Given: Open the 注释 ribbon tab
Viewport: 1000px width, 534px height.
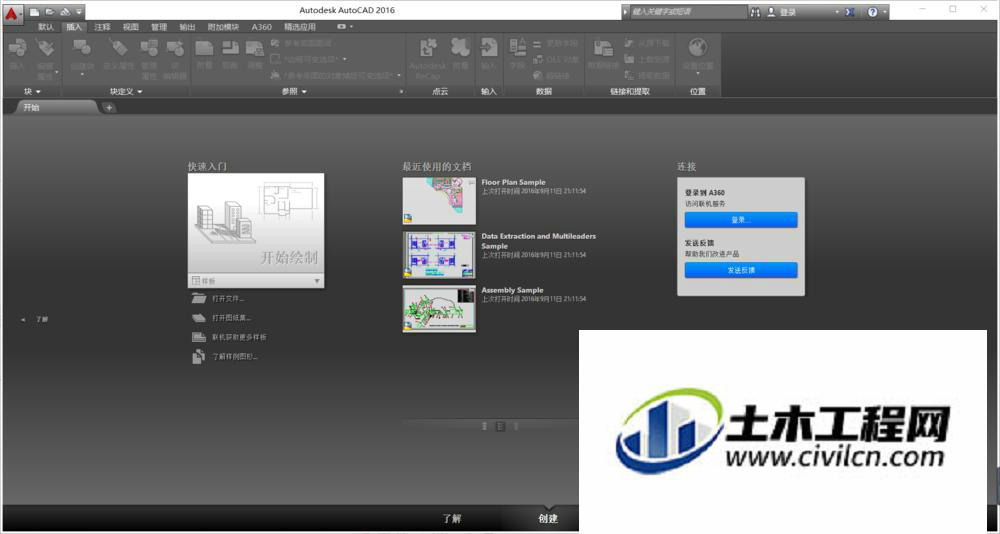Looking at the screenshot, I should coord(102,27).
